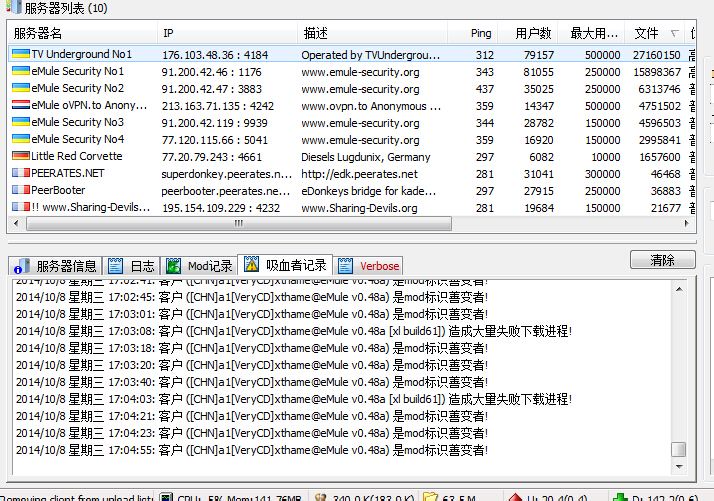Viewport: 714px width, 501px height.
Task: Click the log panel scroll down arrow
Action: (679, 466)
